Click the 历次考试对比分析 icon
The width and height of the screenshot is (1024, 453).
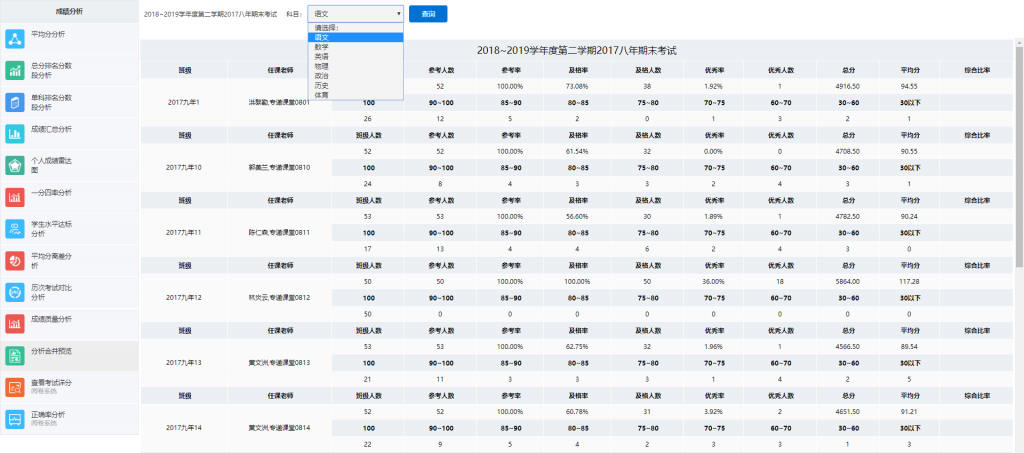15,292
